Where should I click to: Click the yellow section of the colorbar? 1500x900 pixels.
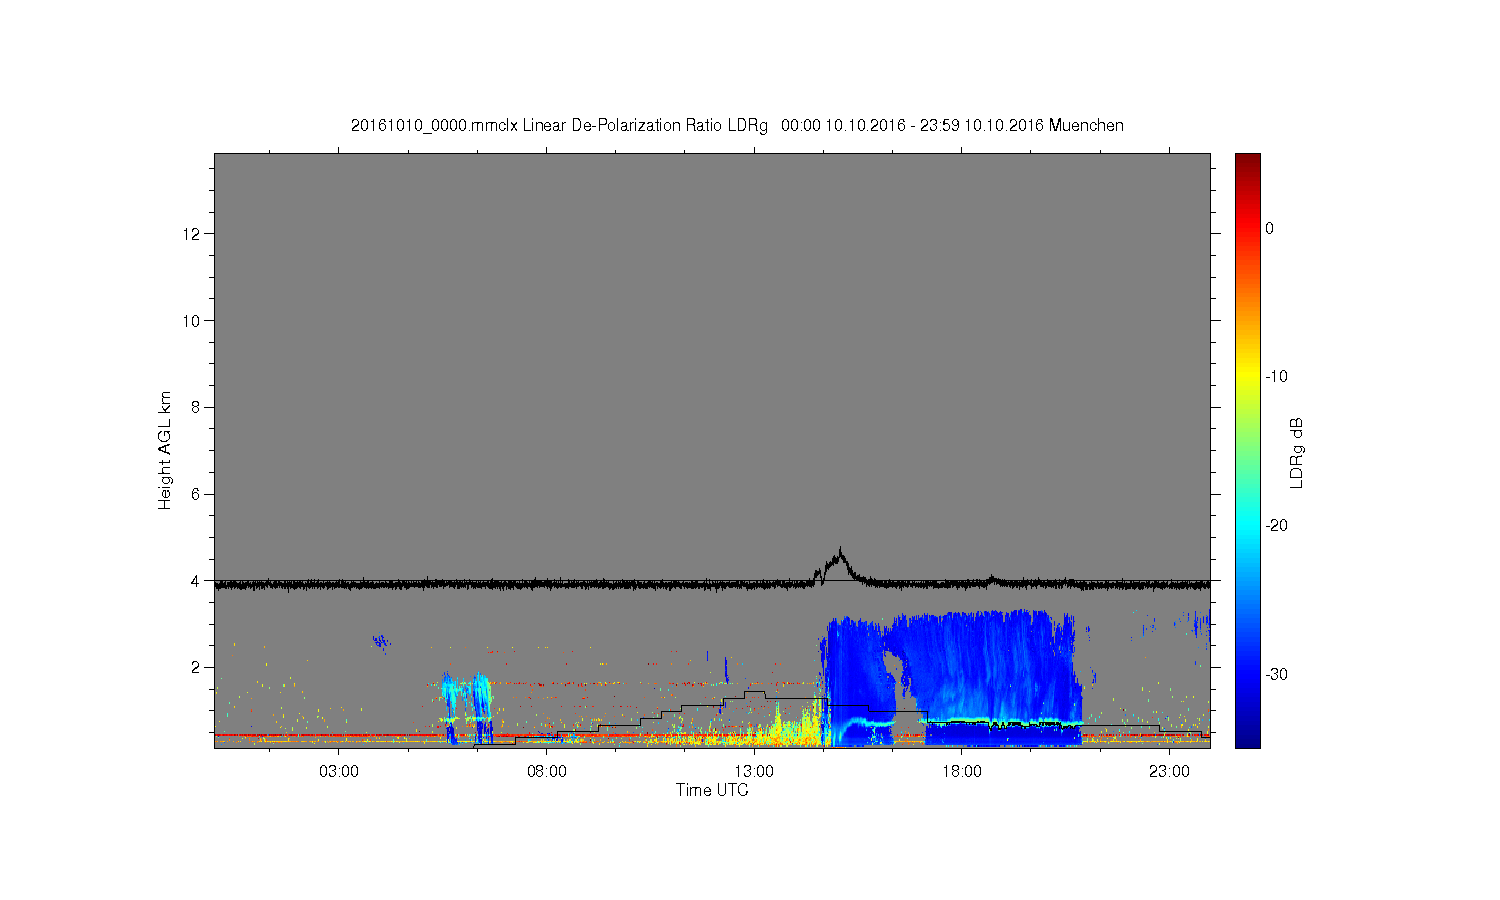pos(1248,377)
